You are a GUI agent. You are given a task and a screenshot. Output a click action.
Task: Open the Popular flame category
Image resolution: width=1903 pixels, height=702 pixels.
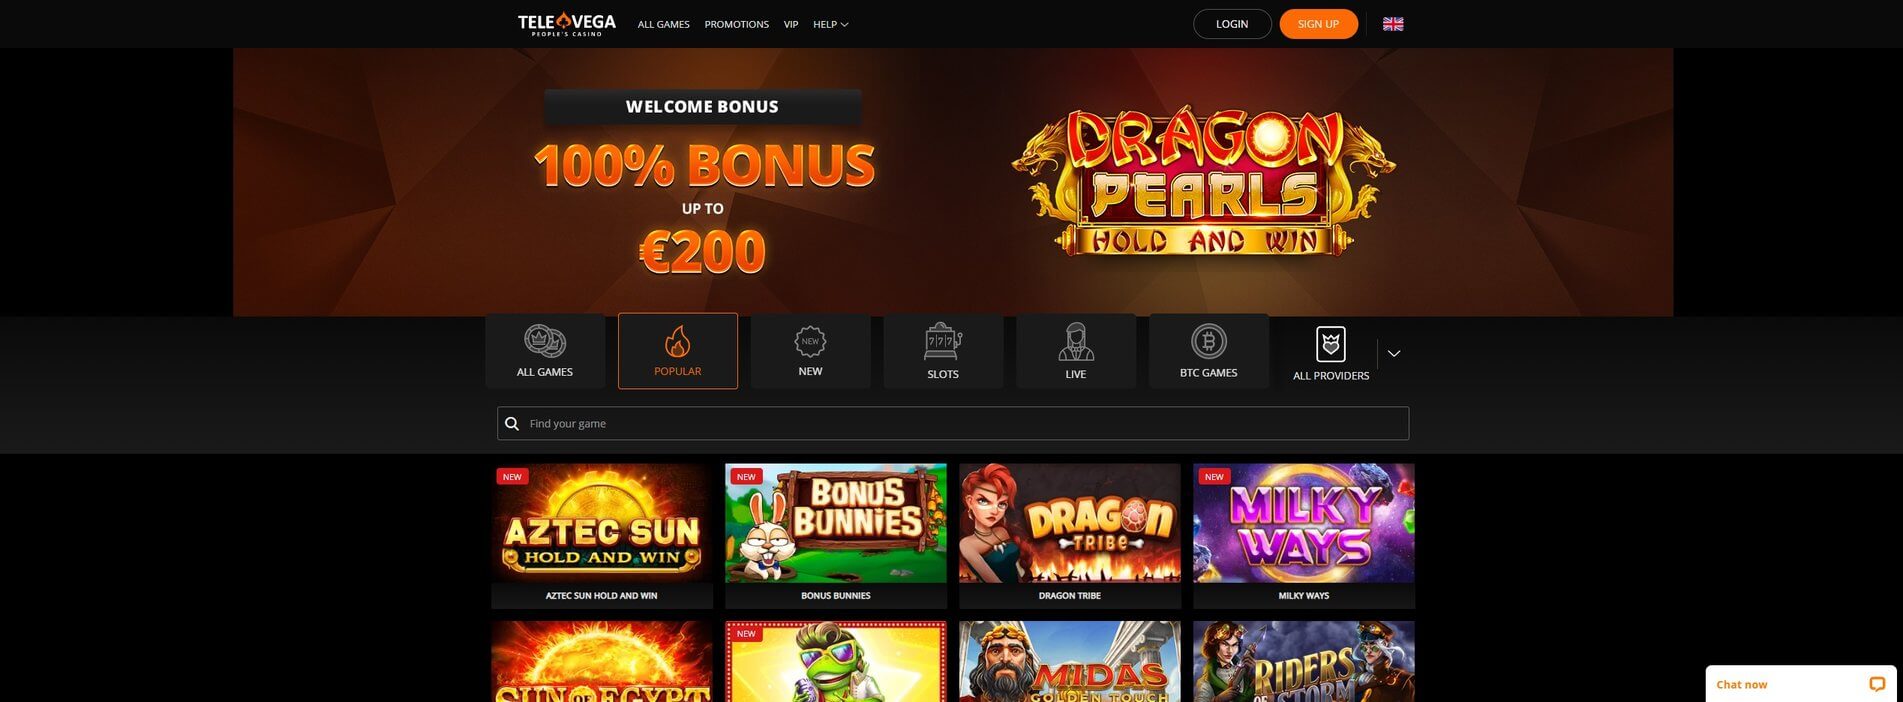pos(678,351)
